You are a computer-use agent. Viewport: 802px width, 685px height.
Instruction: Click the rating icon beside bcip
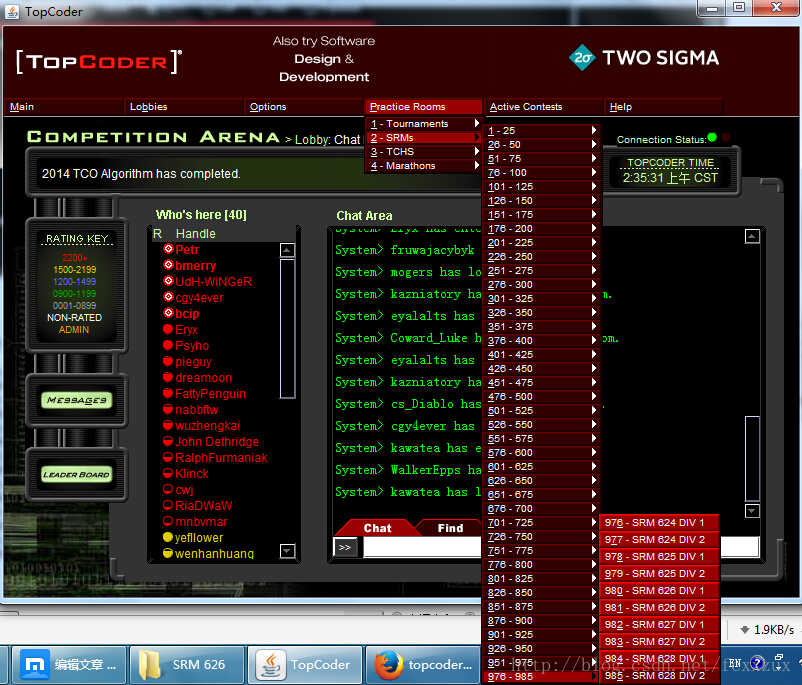click(168, 313)
